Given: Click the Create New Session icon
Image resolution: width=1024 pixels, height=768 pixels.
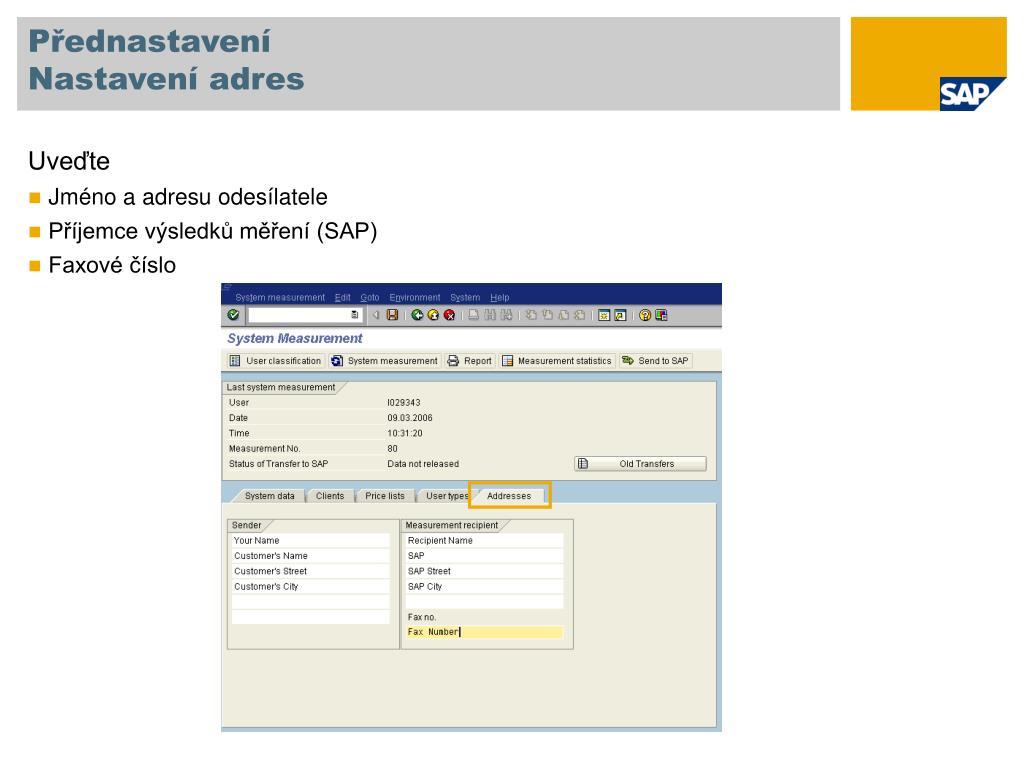Looking at the screenshot, I should [604, 315].
